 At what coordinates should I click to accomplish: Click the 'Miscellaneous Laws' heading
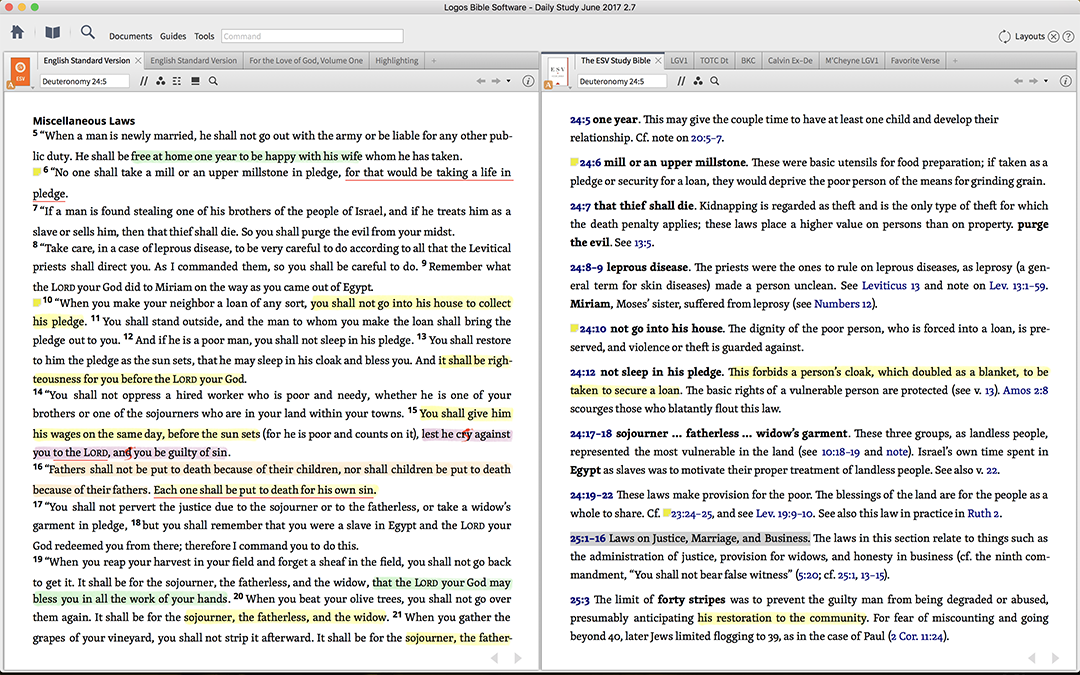tap(84, 121)
